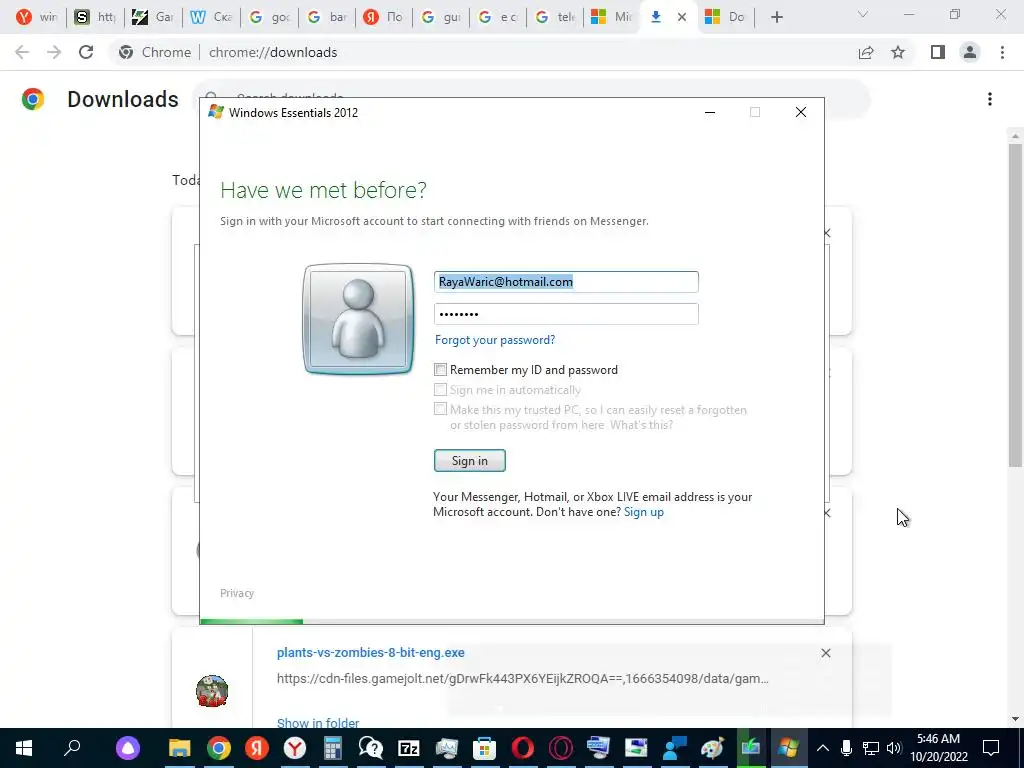Open Opera GX outline icon in taskbar
1024x768 pixels.
point(560,748)
